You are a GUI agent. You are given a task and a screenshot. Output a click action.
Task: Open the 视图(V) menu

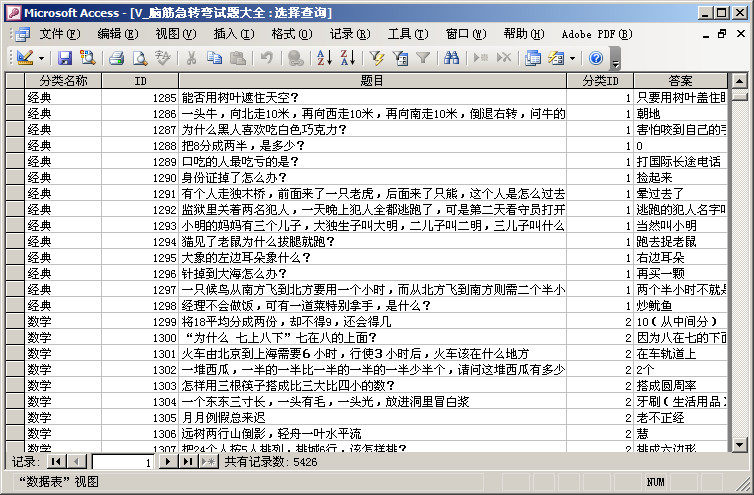(x=176, y=34)
